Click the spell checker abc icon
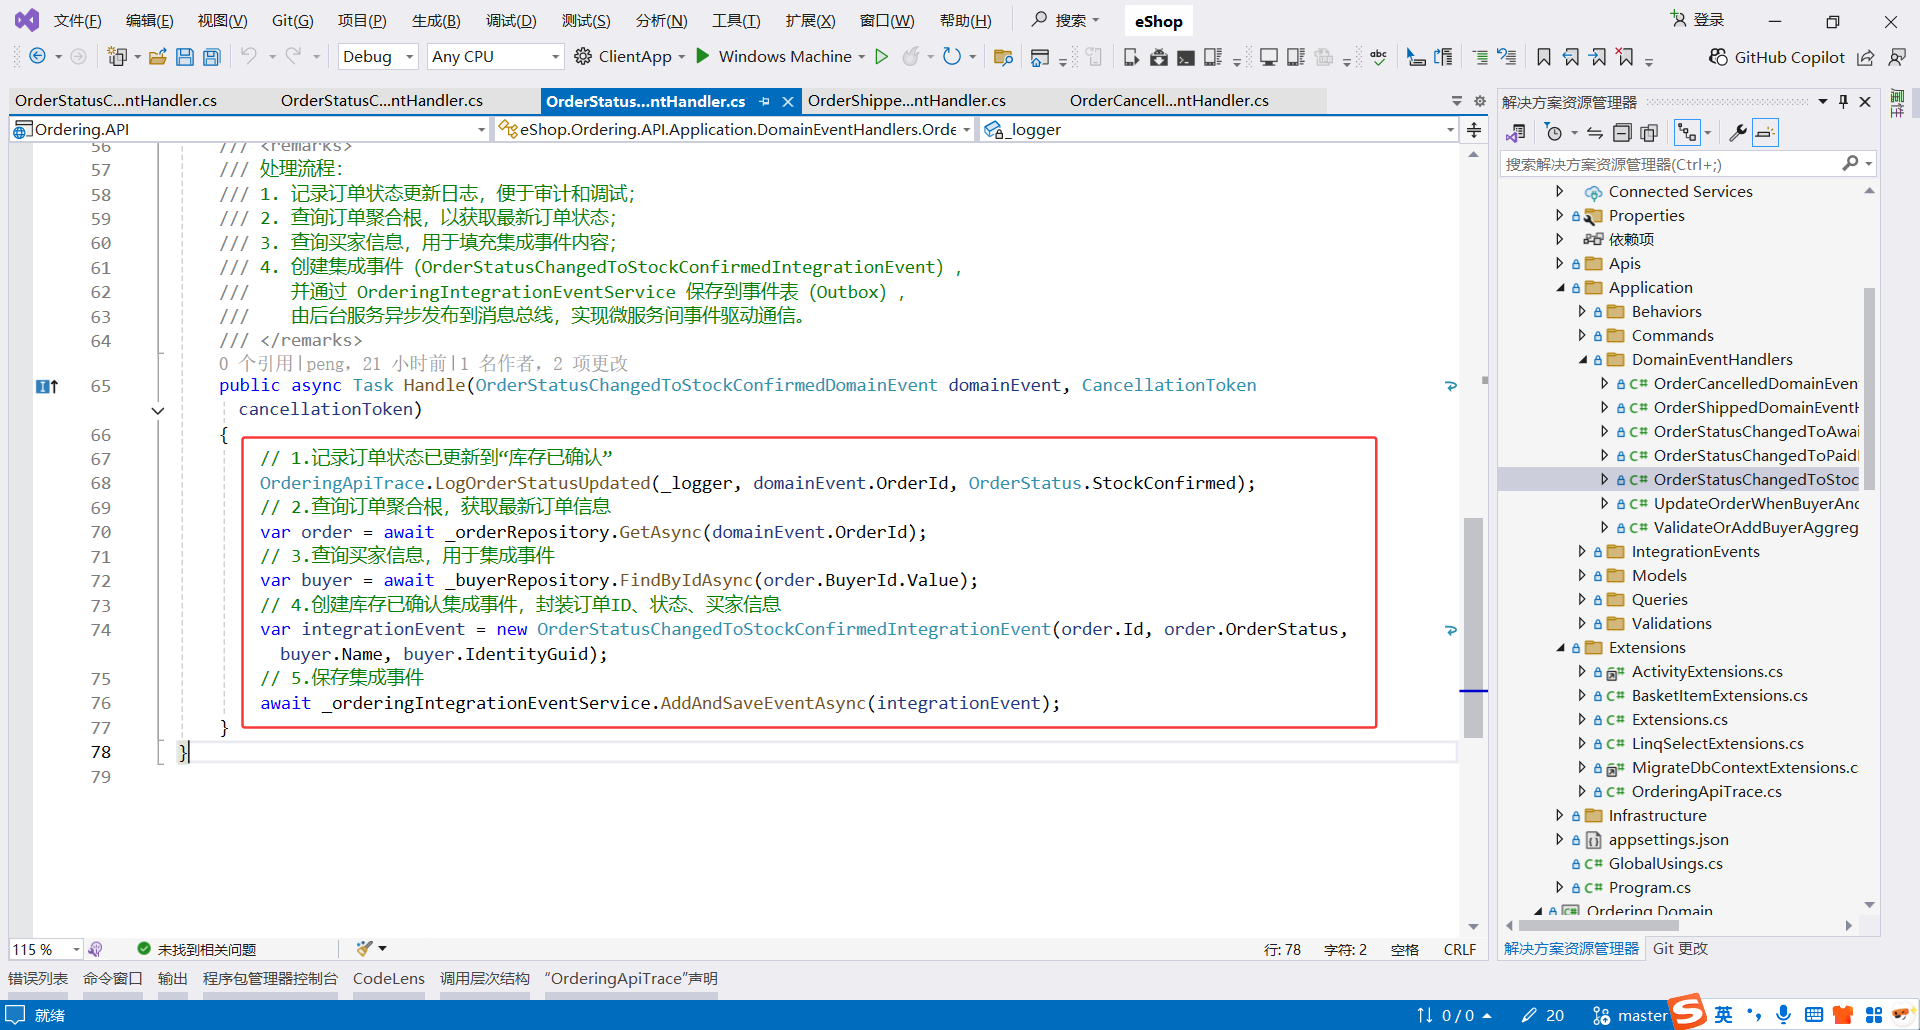The width and height of the screenshot is (1920, 1030). coord(1378,57)
